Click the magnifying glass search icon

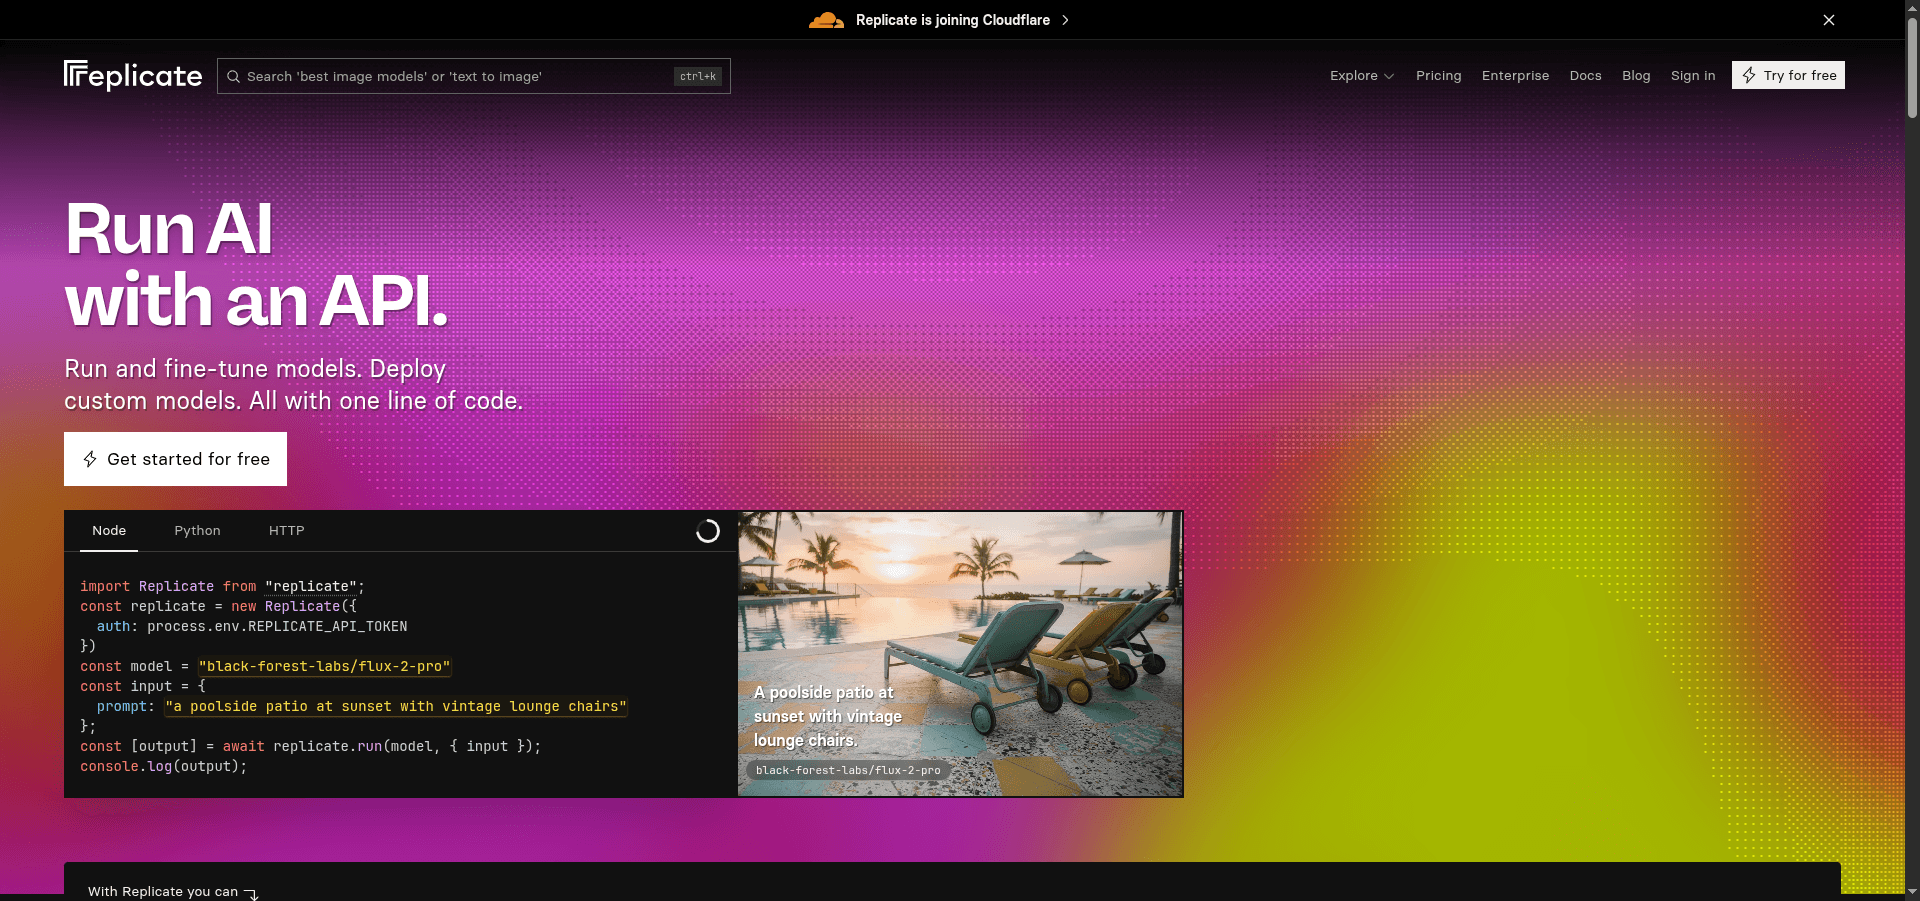tap(233, 76)
